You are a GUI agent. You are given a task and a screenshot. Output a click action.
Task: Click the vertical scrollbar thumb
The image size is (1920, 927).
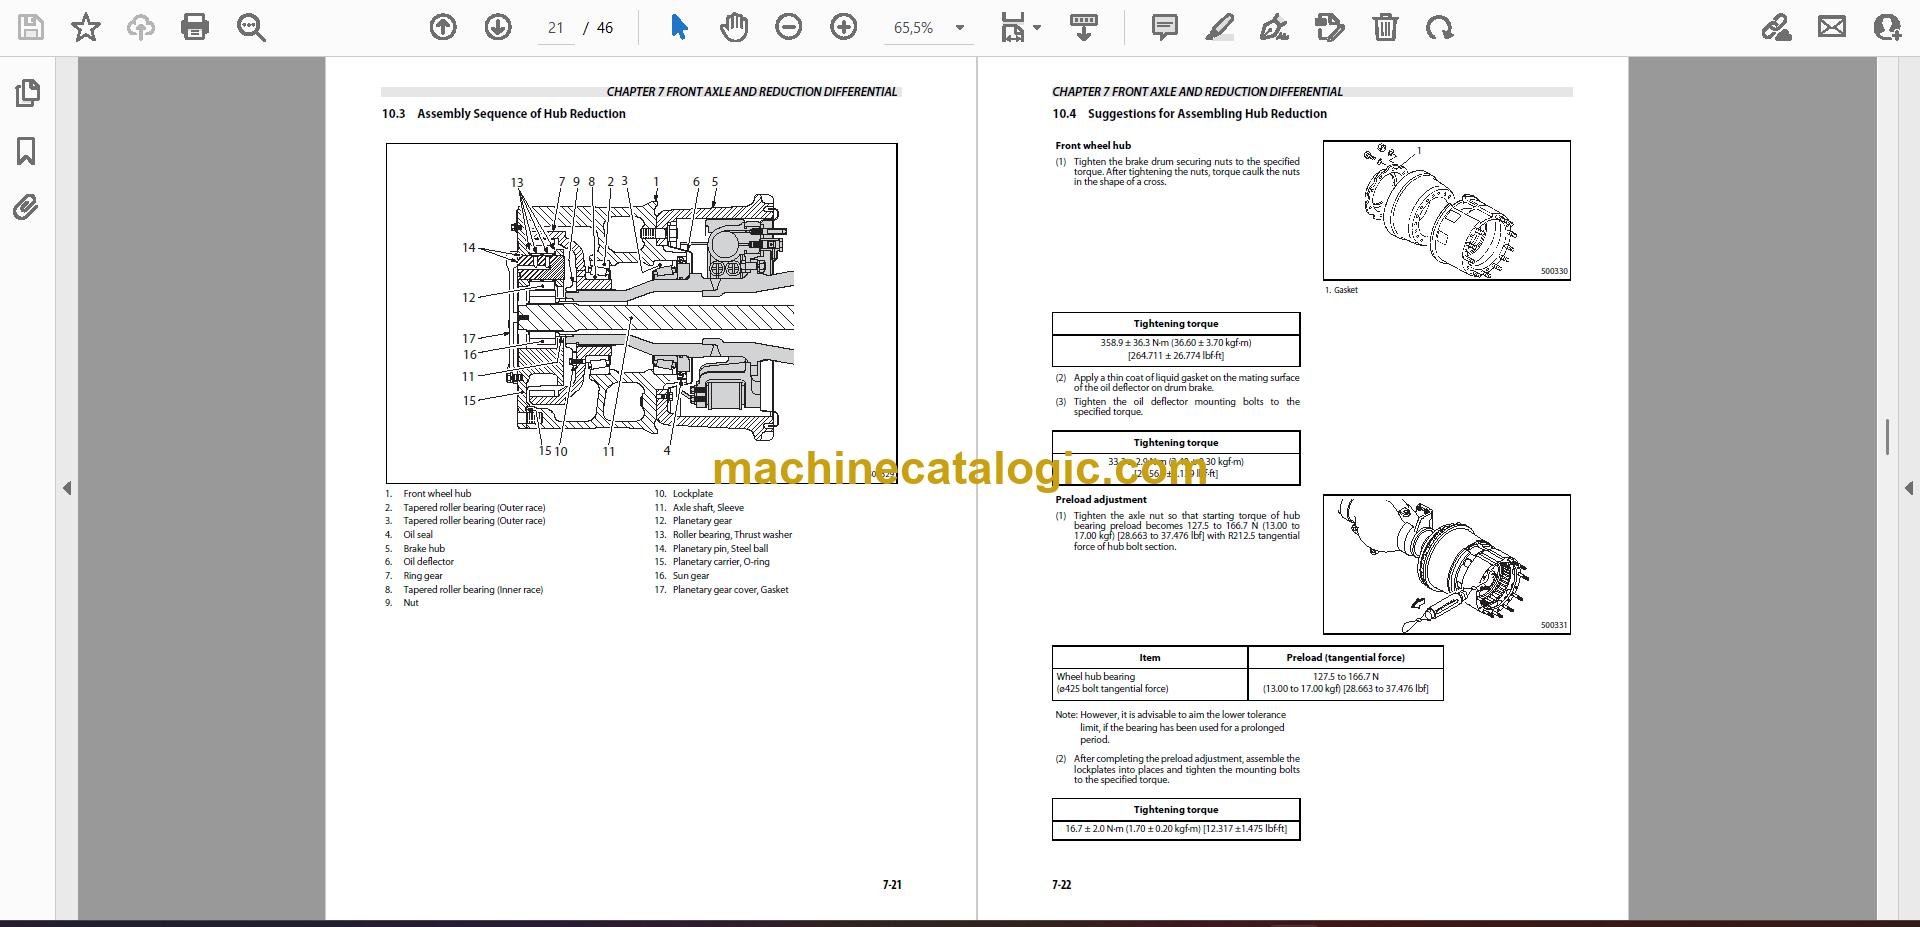point(1887,437)
